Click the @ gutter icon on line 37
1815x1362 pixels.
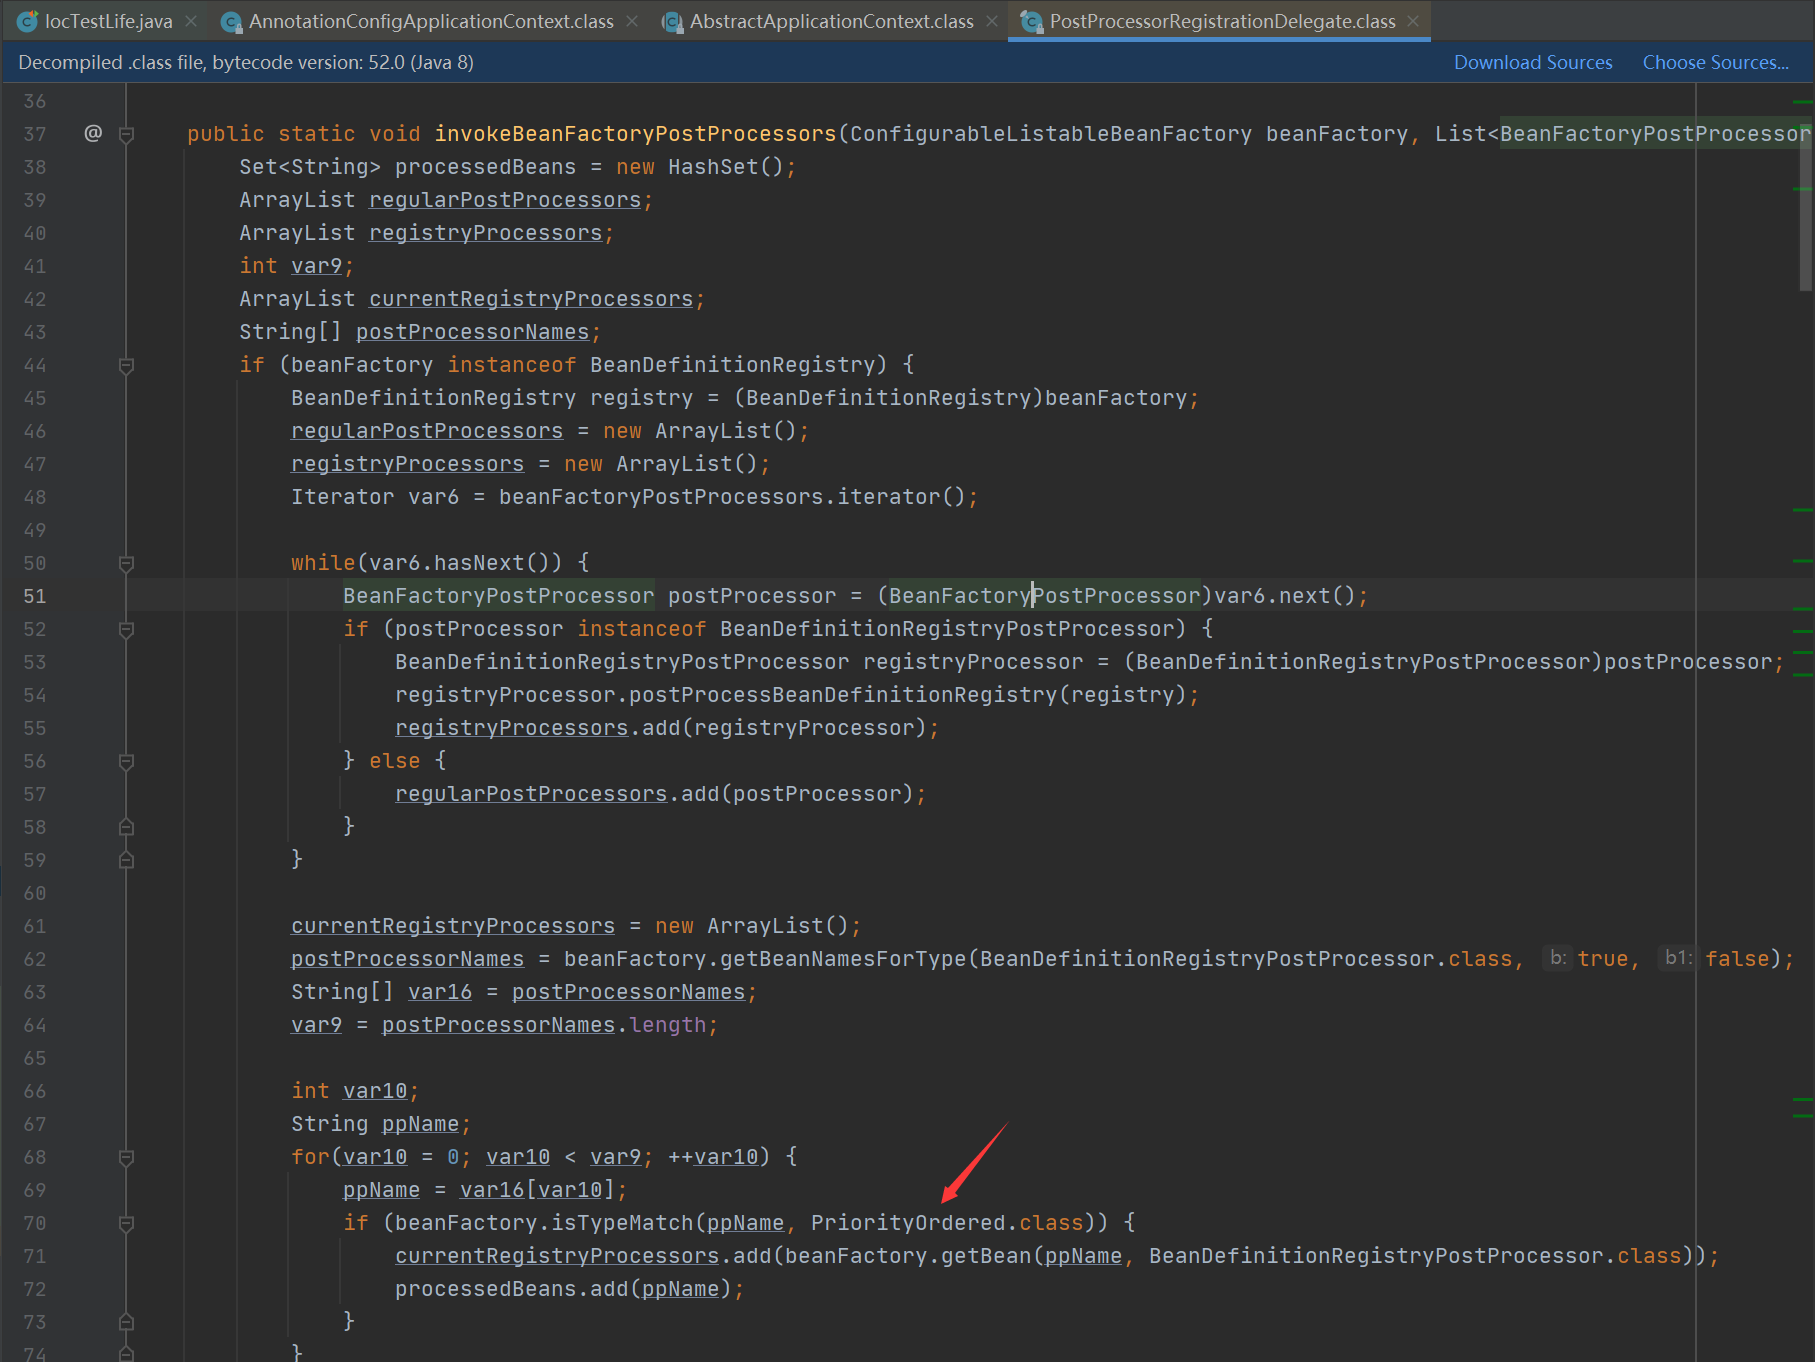pos(93,133)
